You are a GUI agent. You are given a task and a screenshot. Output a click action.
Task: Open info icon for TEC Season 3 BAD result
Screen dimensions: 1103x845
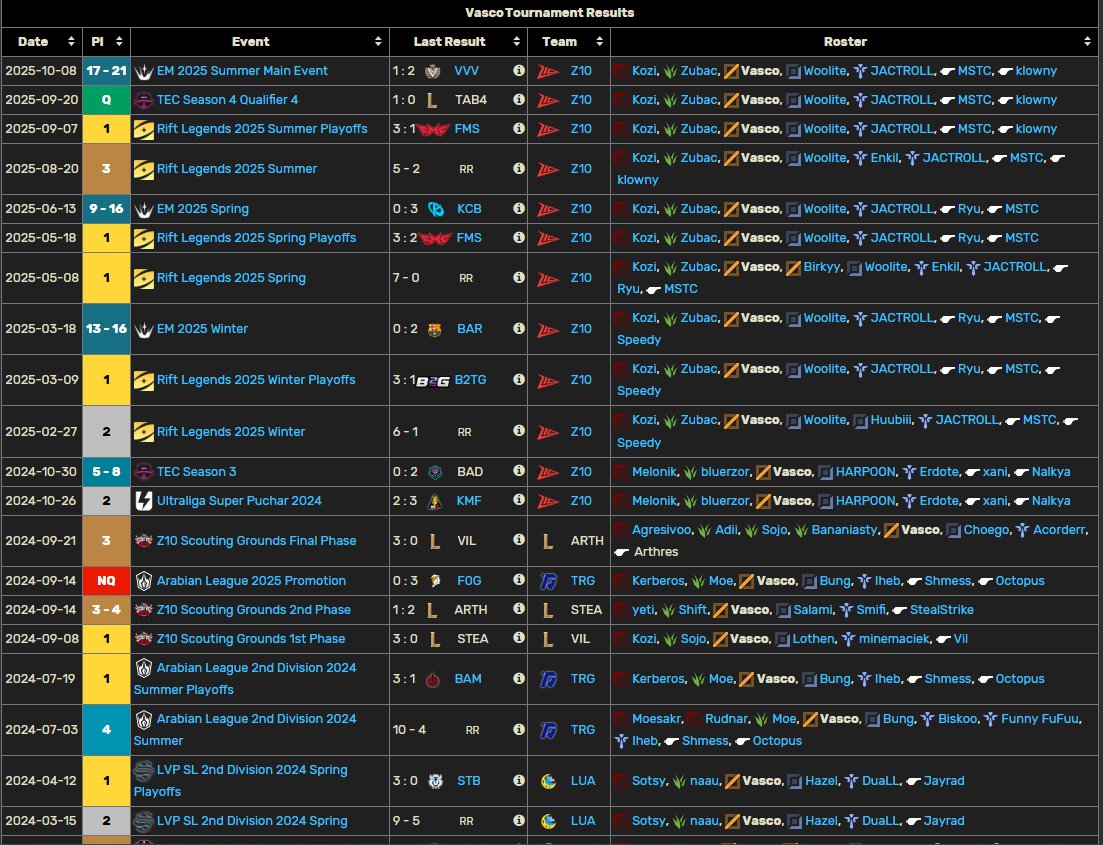point(518,471)
